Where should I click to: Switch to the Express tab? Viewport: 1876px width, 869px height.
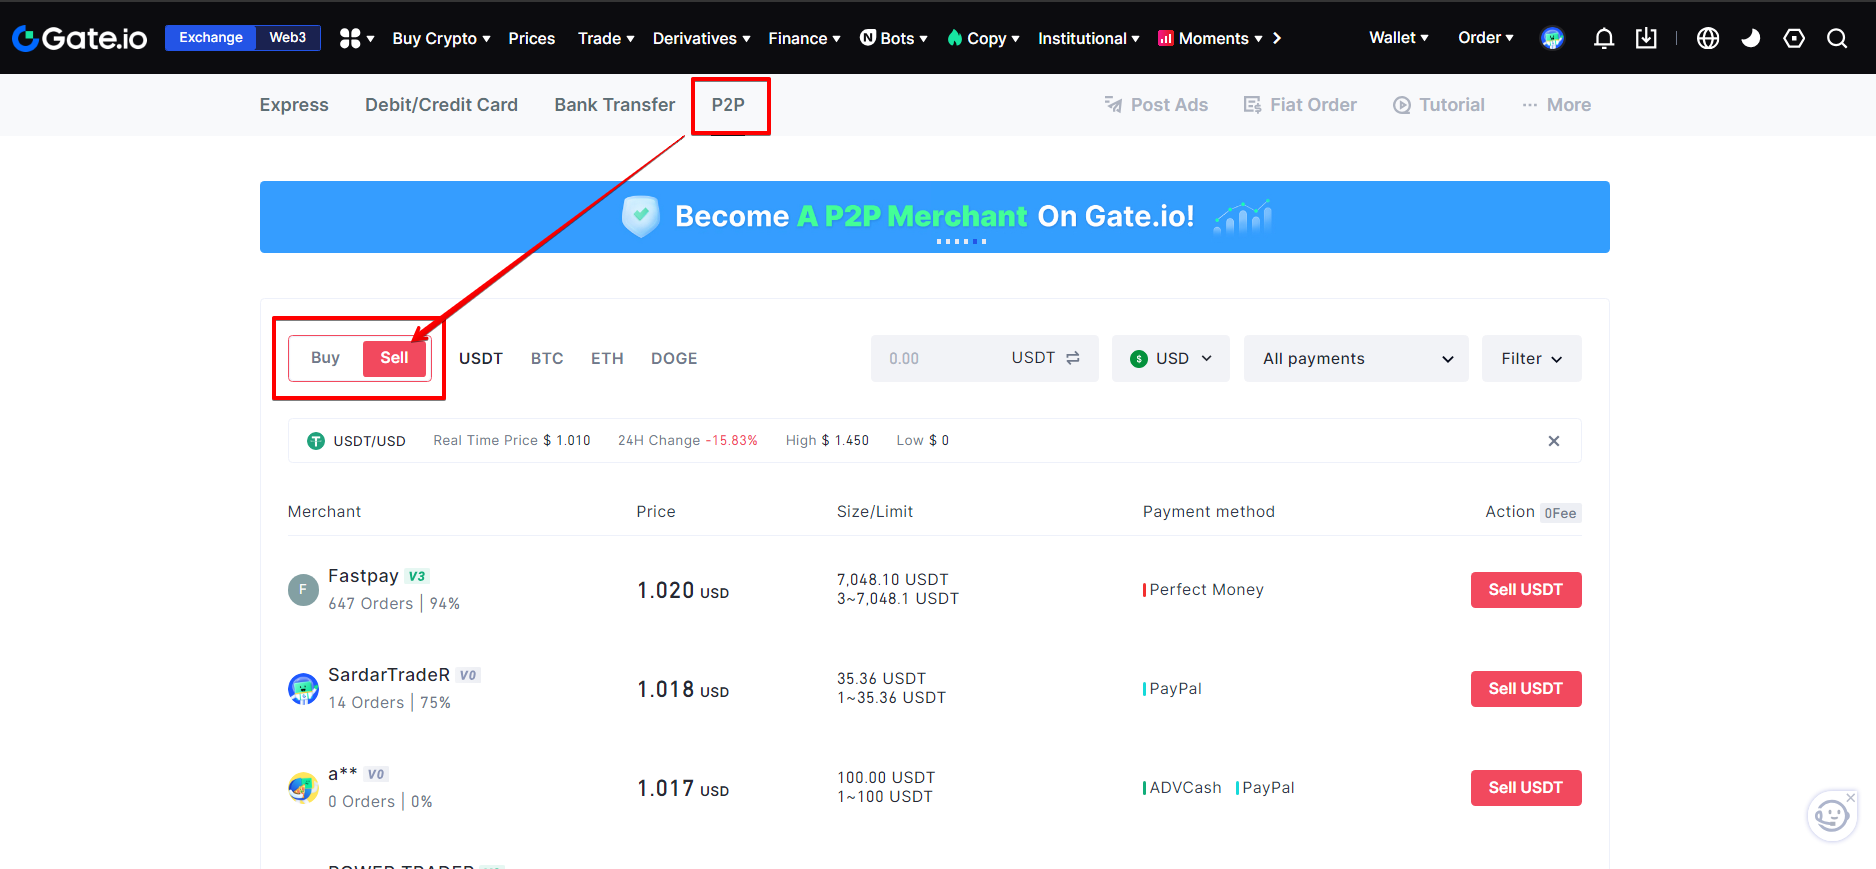pos(294,105)
